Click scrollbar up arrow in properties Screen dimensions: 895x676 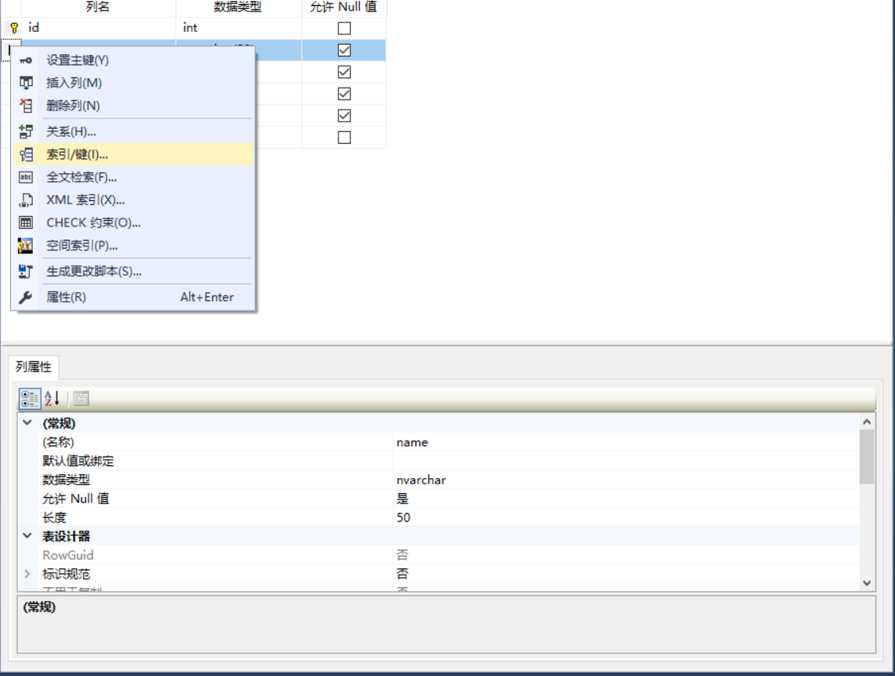[866, 422]
